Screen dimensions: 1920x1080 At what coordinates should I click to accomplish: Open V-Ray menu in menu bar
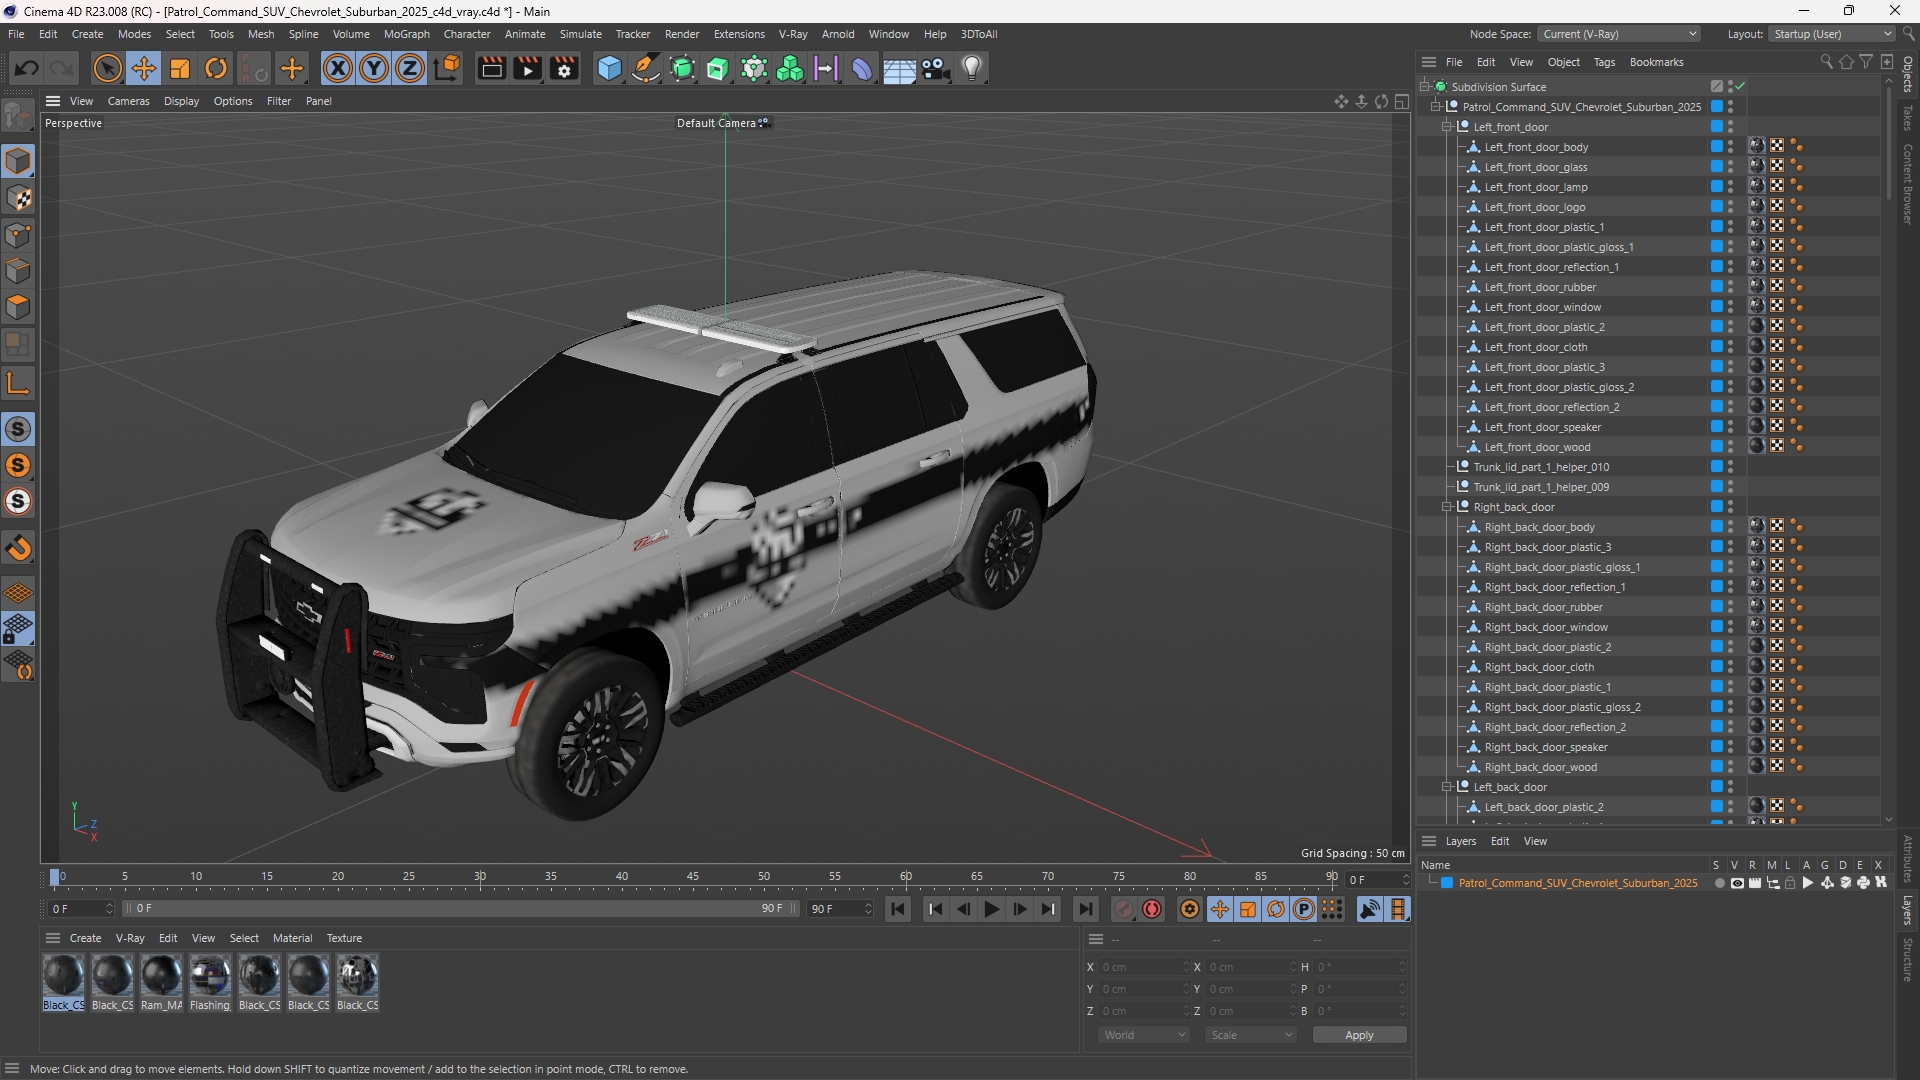click(793, 34)
